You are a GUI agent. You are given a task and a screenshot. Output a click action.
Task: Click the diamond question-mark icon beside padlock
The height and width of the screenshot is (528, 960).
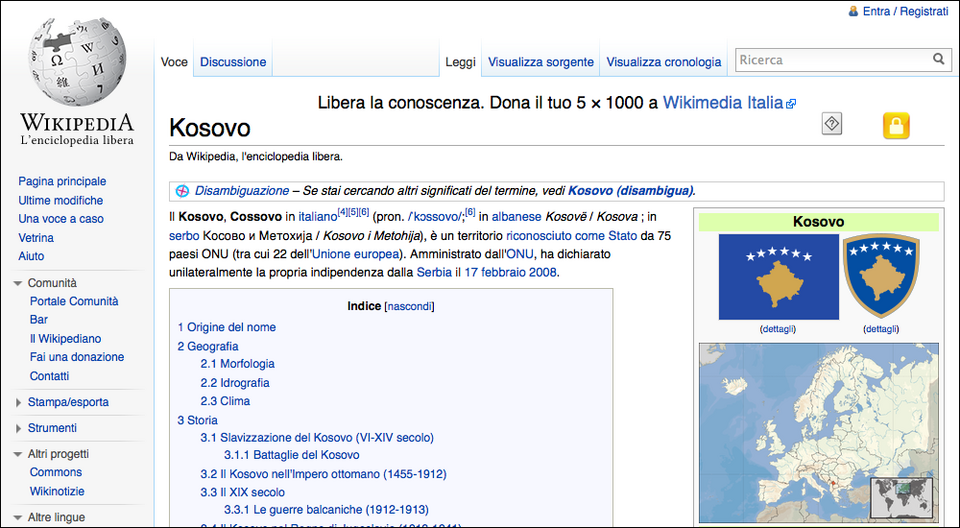[x=831, y=124]
